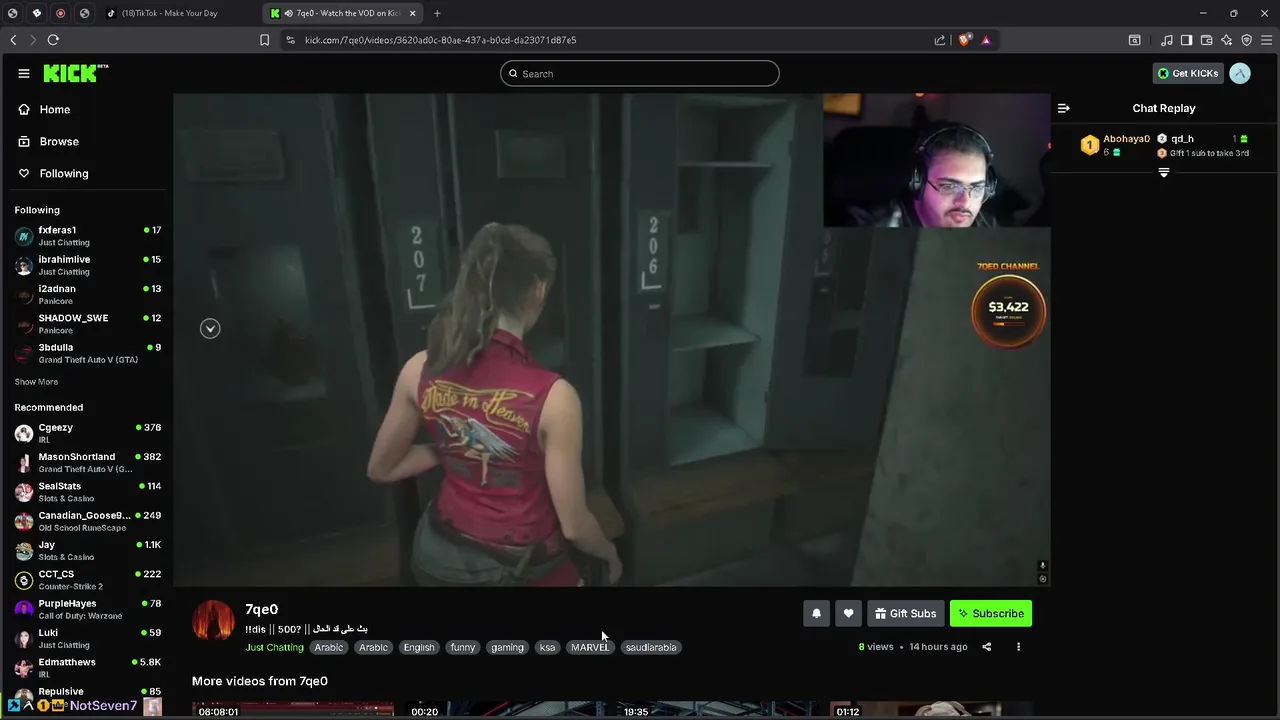Click the share video icon
The image size is (1280, 720).
point(986,647)
